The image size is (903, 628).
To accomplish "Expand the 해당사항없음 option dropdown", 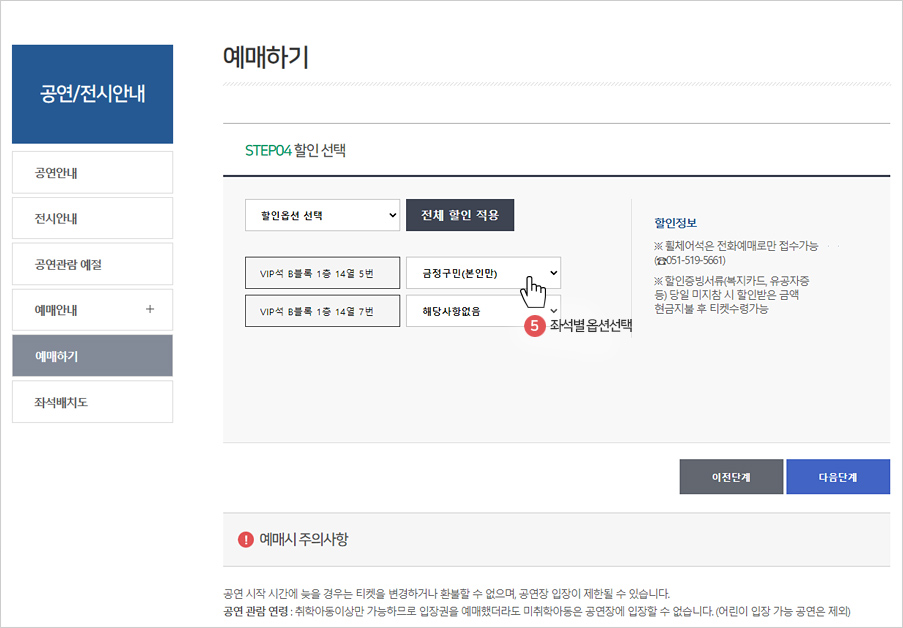I will pos(483,311).
